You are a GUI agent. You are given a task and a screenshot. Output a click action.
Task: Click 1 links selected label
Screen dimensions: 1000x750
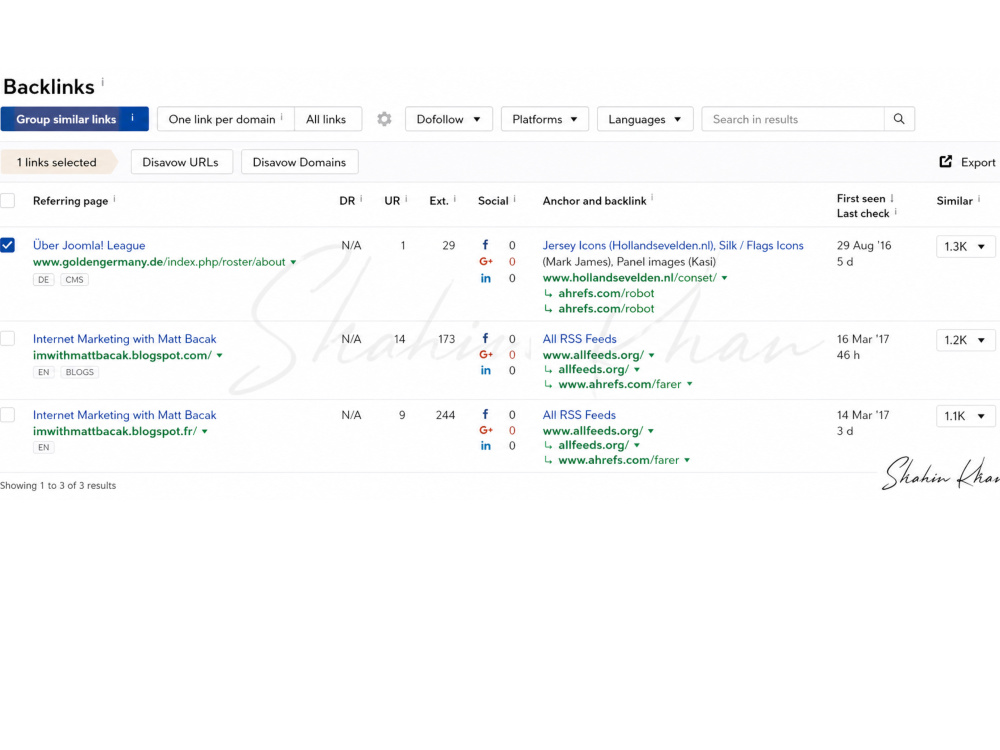click(57, 162)
